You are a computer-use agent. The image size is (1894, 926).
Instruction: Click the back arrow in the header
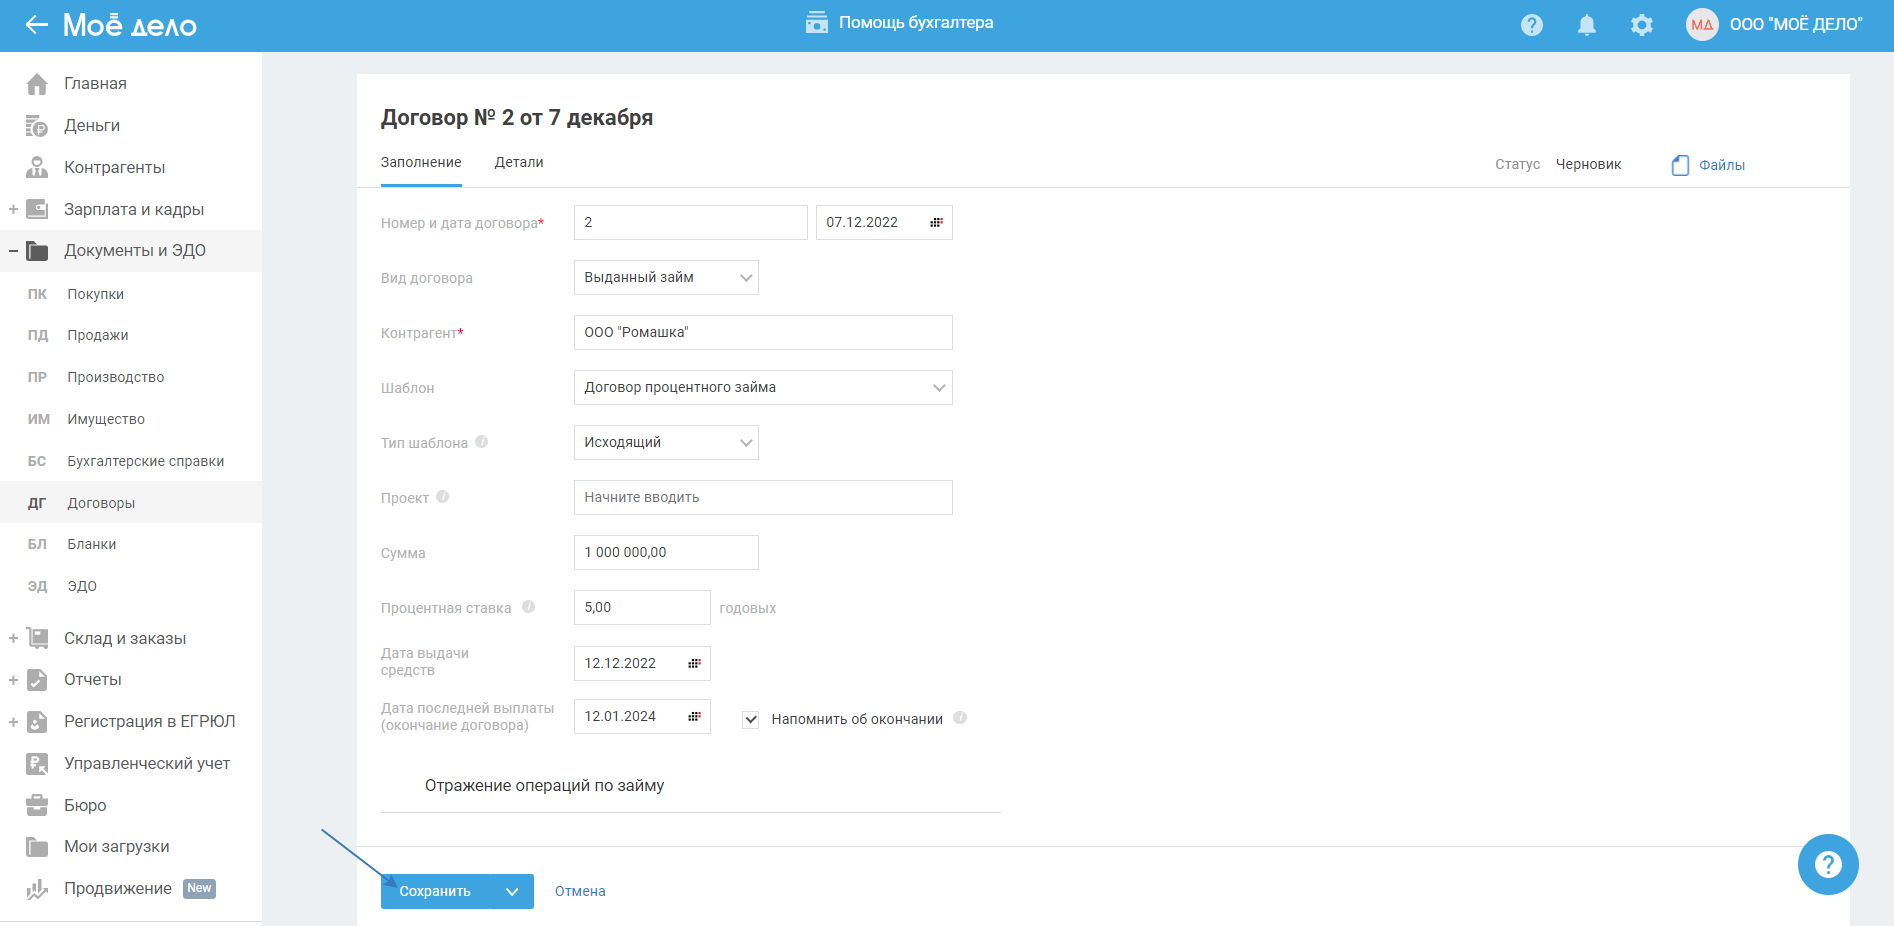[37, 25]
